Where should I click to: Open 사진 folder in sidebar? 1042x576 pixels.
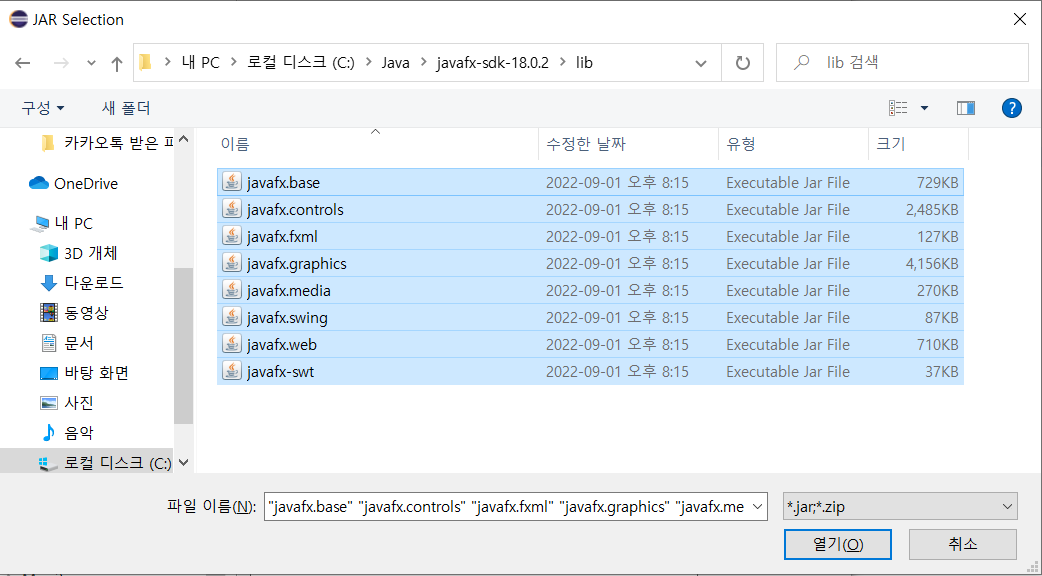click(x=66, y=403)
